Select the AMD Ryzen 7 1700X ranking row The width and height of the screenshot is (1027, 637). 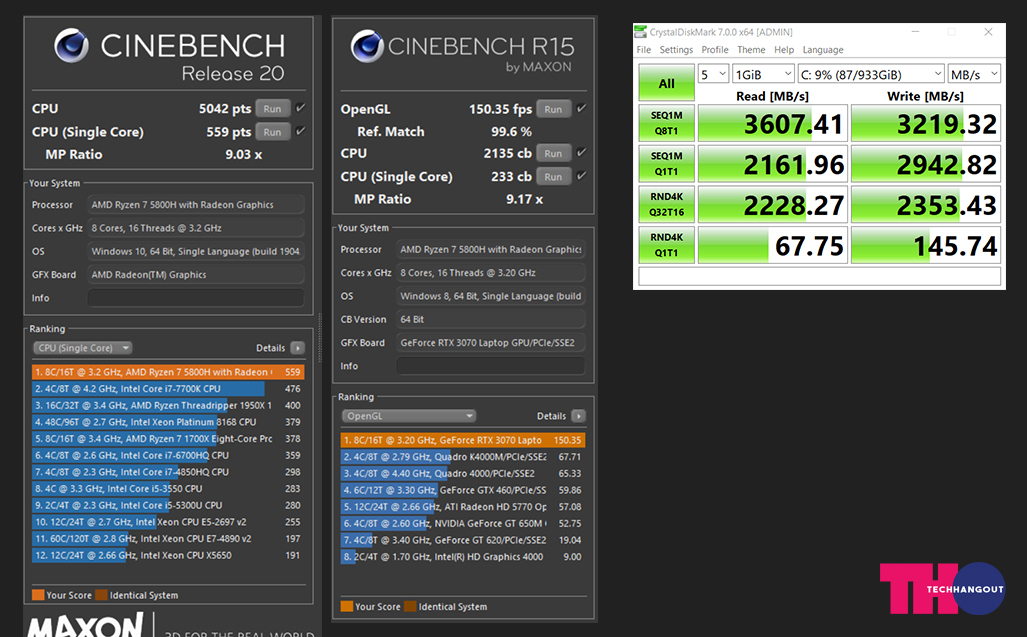(x=168, y=439)
